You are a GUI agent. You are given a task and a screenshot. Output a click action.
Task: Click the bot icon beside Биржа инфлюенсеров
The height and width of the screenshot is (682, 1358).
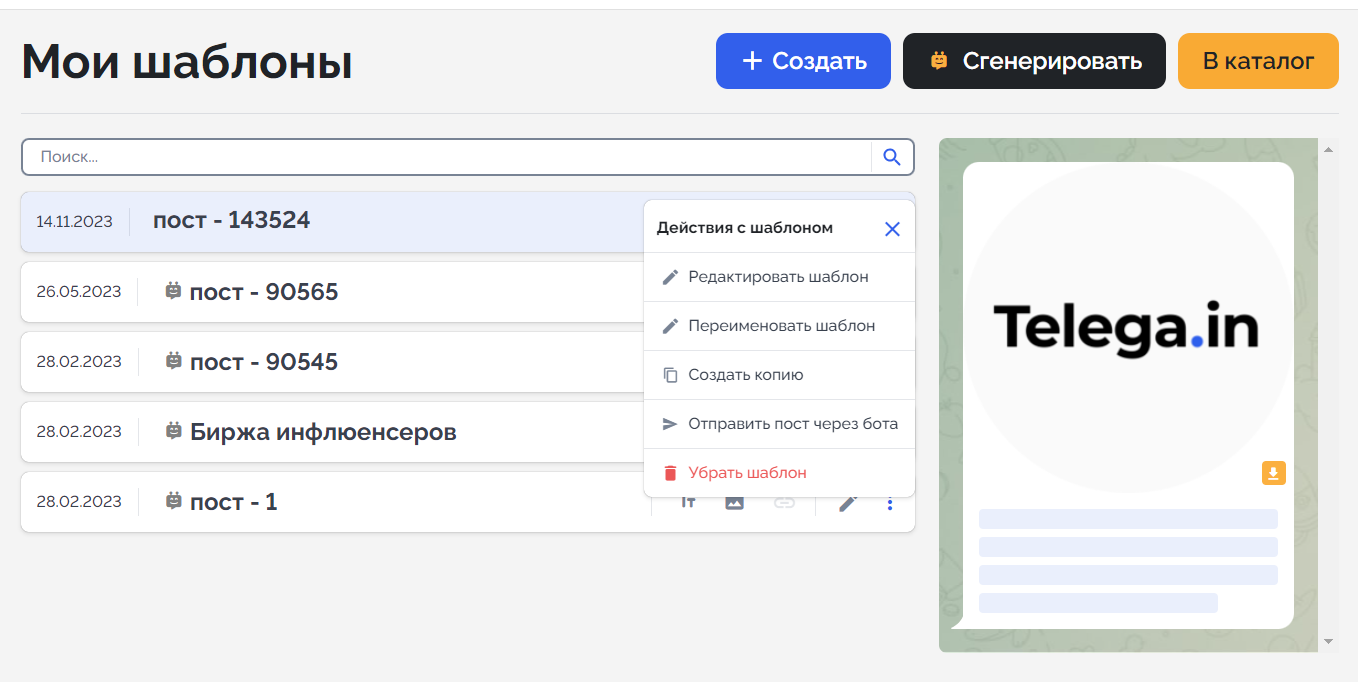[174, 431]
